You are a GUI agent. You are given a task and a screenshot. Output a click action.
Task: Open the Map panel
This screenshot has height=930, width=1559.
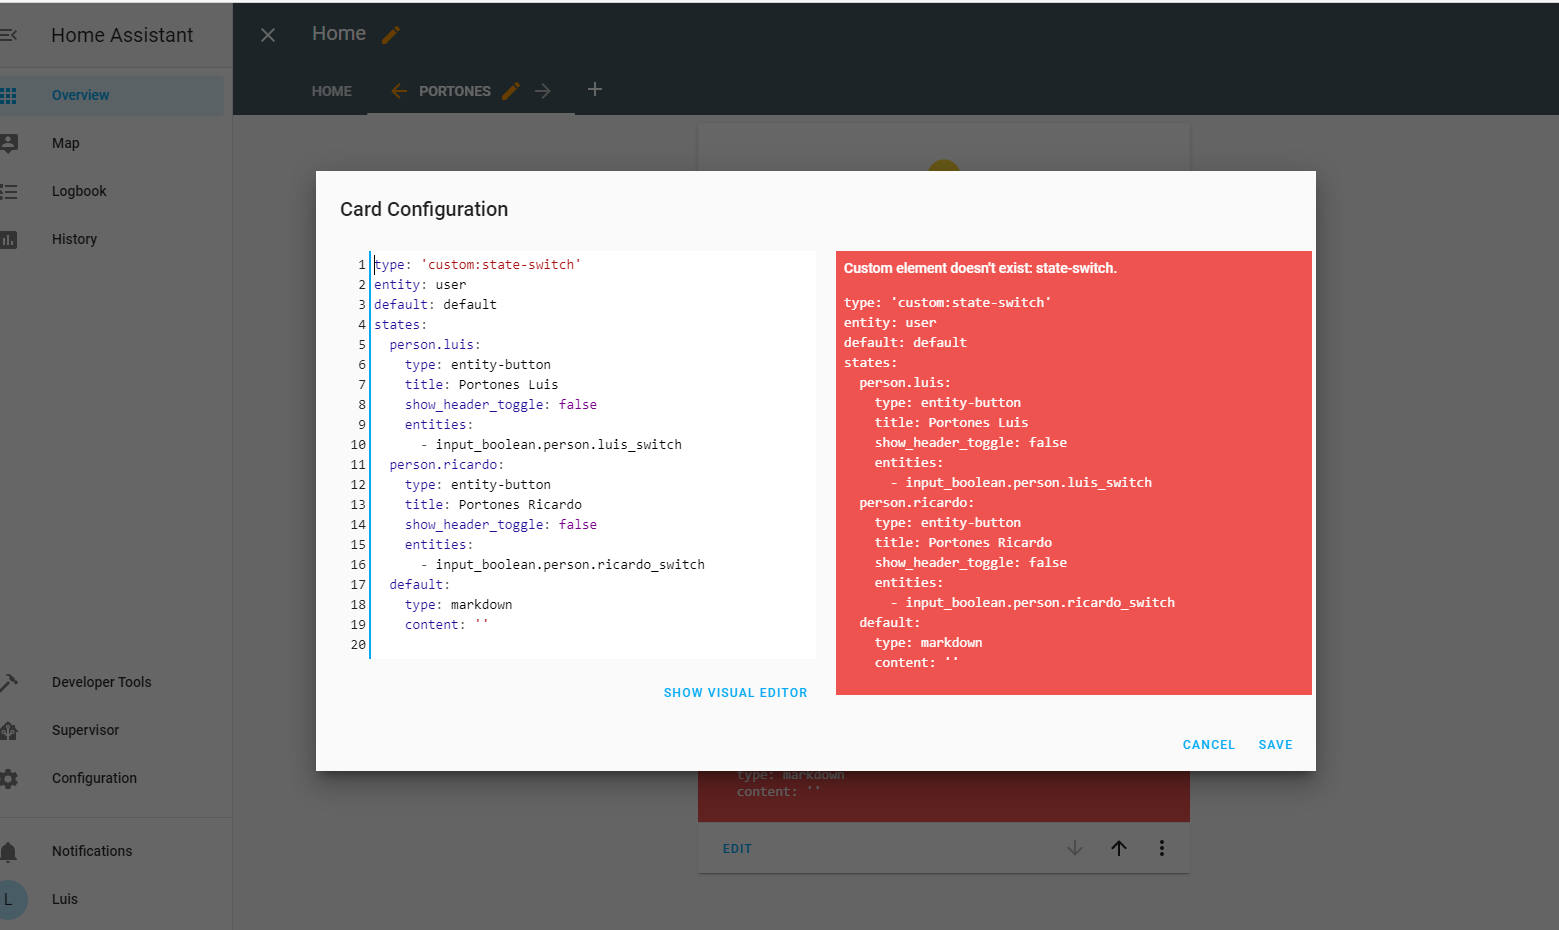coord(65,143)
